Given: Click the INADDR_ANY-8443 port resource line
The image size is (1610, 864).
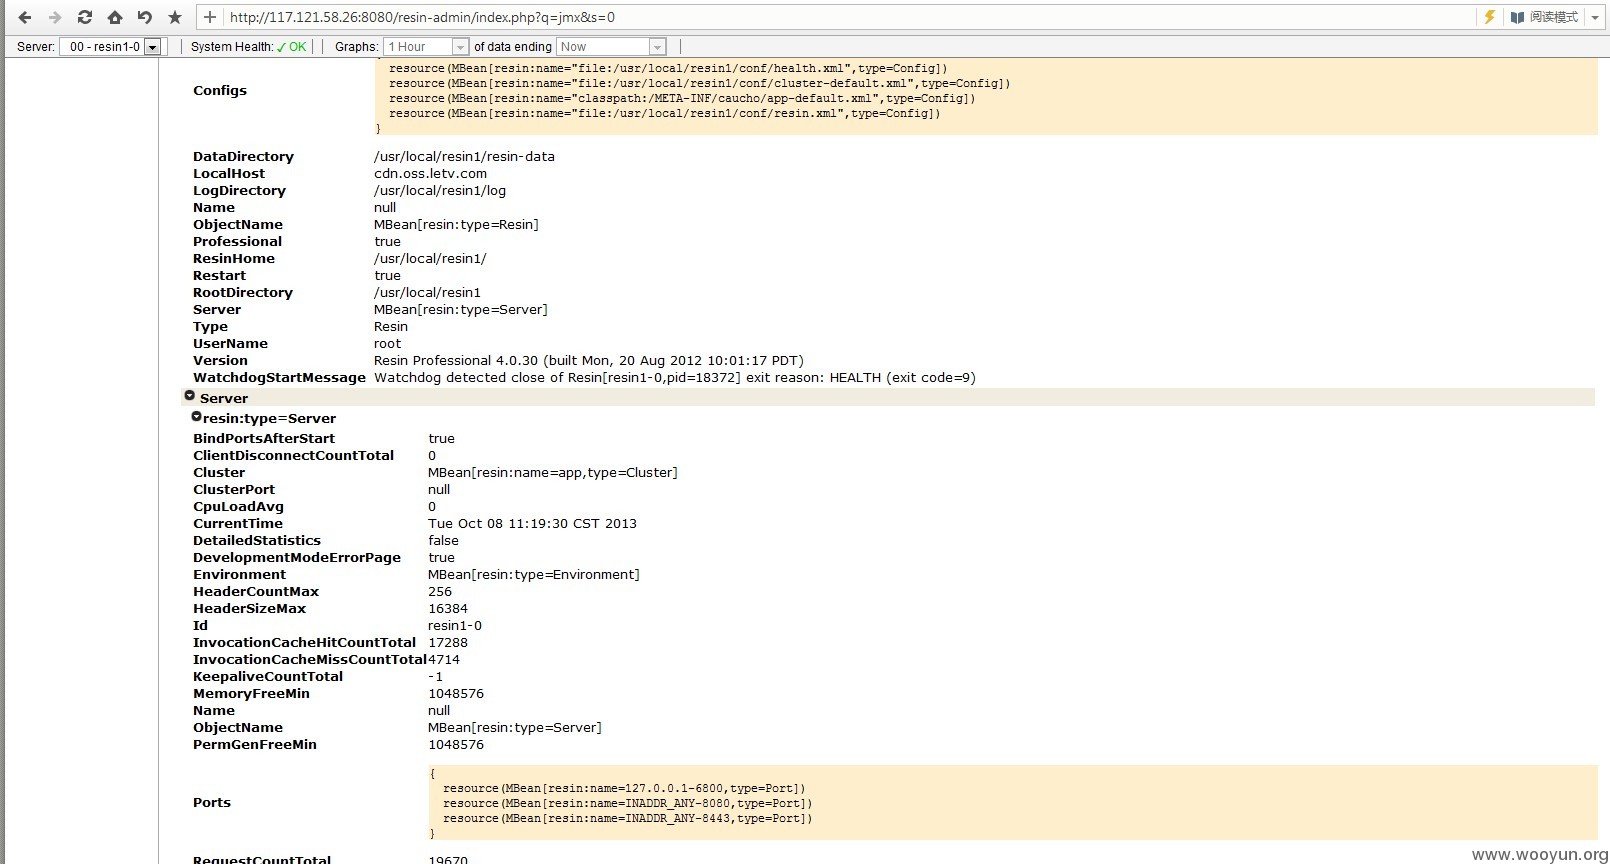Looking at the screenshot, I should 627,818.
